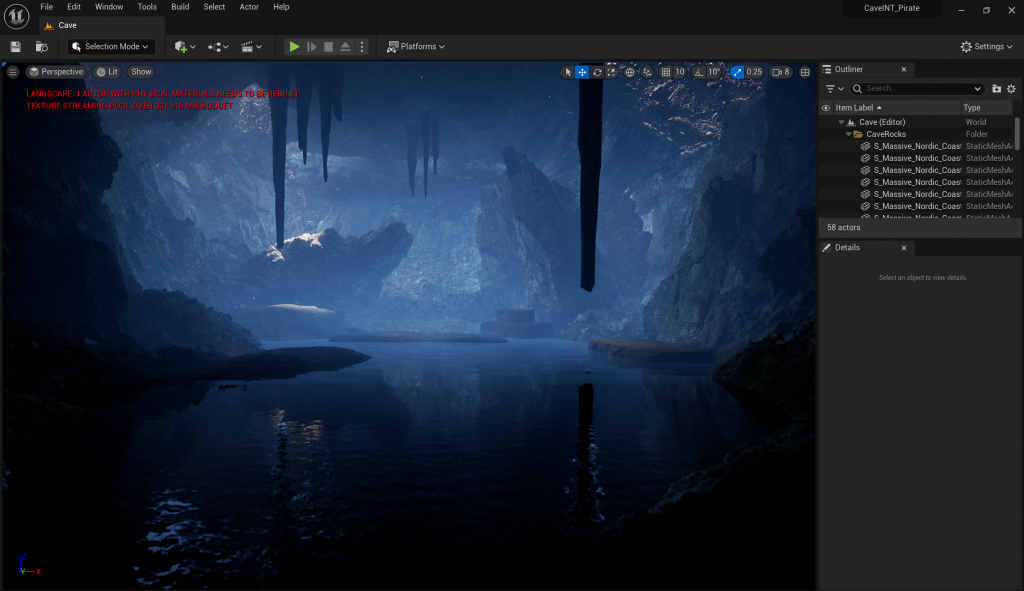Open the Outliner settings gear
The height and width of the screenshot is (591, 1024).
click(1012, 88)
